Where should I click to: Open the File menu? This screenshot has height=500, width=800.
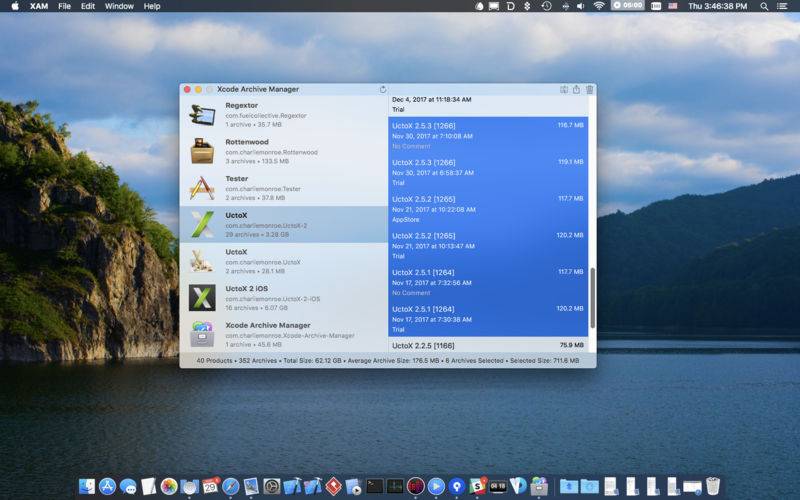tap(64, 6)
